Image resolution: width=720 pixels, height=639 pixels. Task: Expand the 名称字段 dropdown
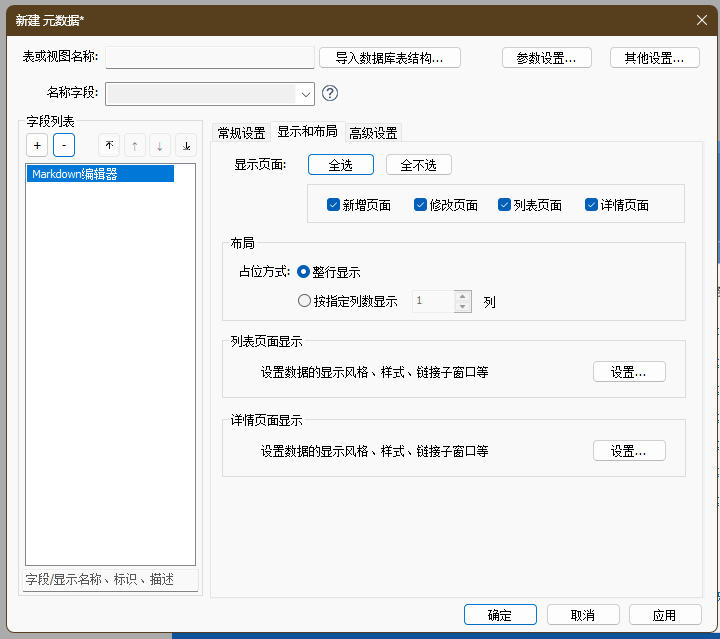[305, 94]
